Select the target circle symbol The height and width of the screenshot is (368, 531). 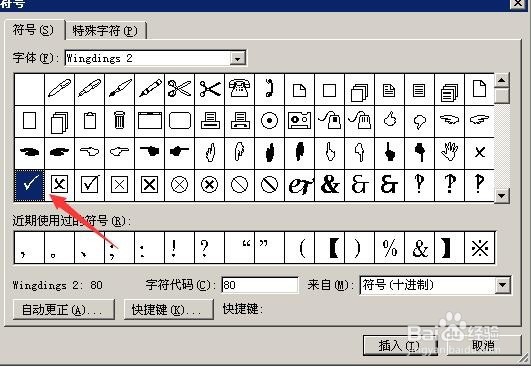pos(269,121)
